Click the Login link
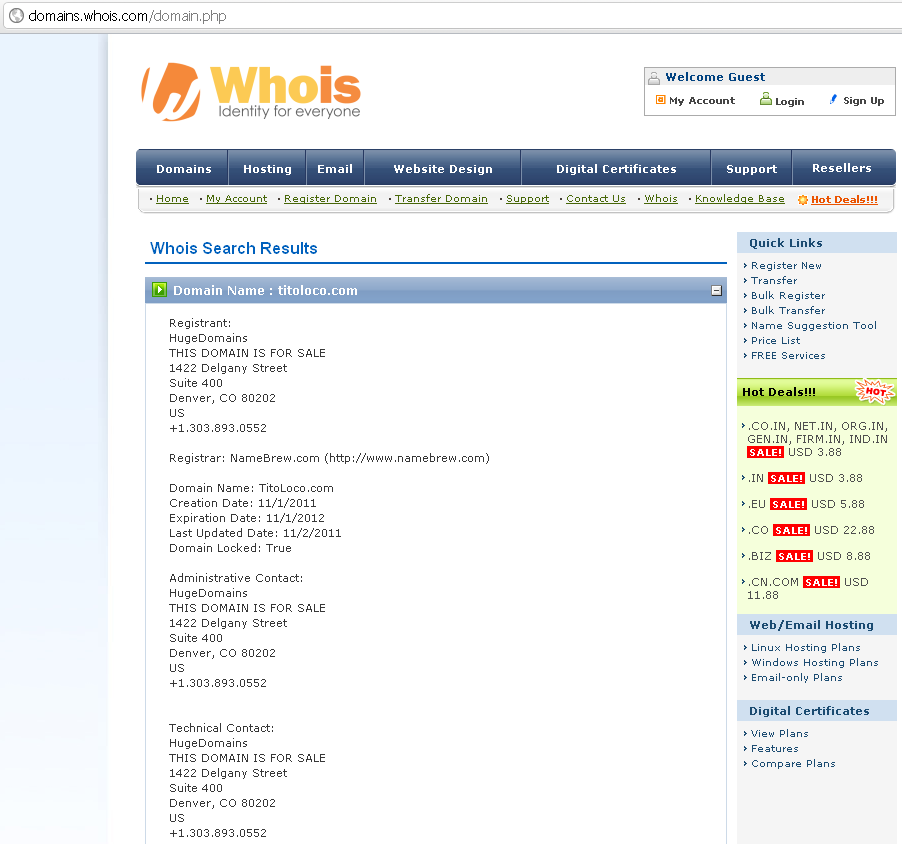This screenshot has height=844, width=902. point(789,101)
